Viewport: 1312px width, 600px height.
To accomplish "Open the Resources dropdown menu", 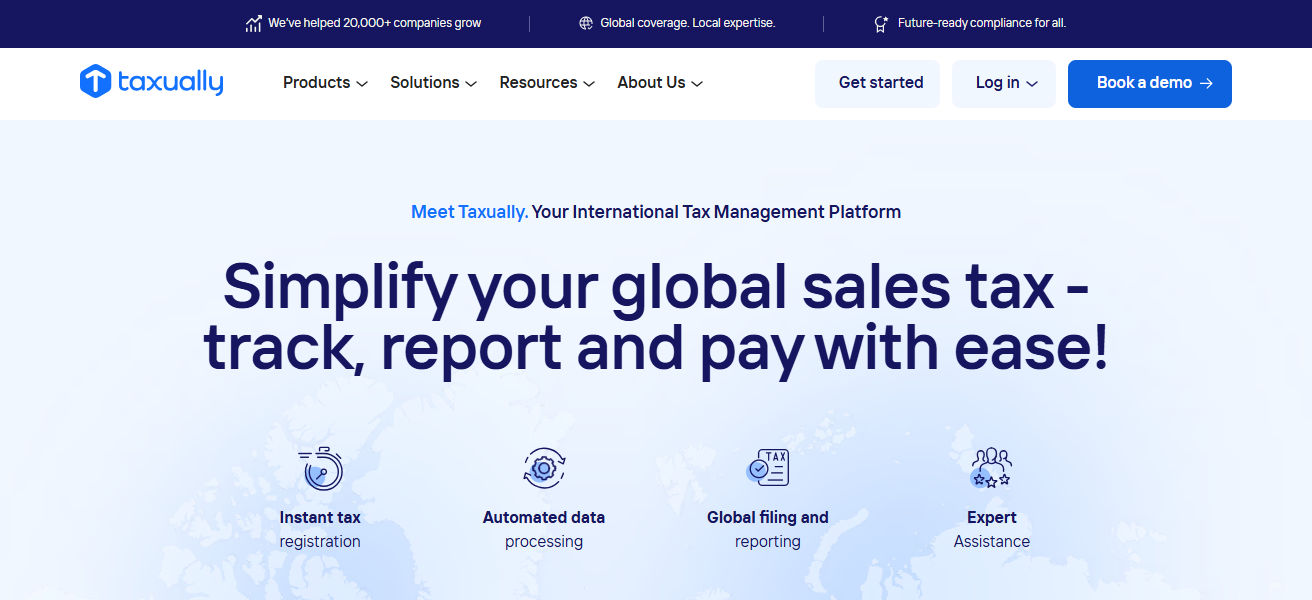I will pyautogui.click(x=547, y=83).
